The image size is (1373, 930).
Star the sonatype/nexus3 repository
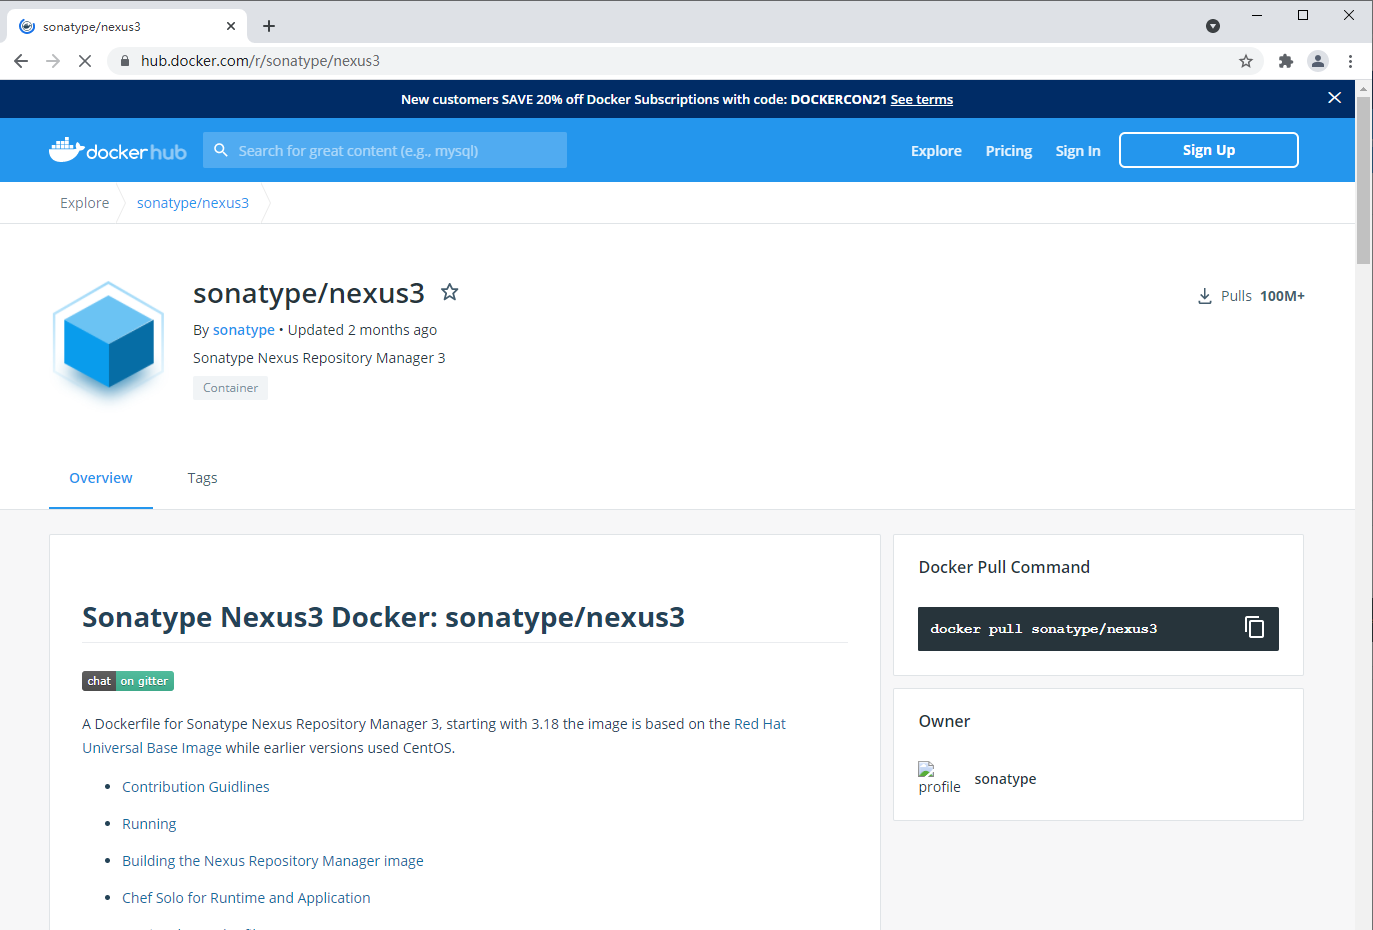[x=450, y=292]
